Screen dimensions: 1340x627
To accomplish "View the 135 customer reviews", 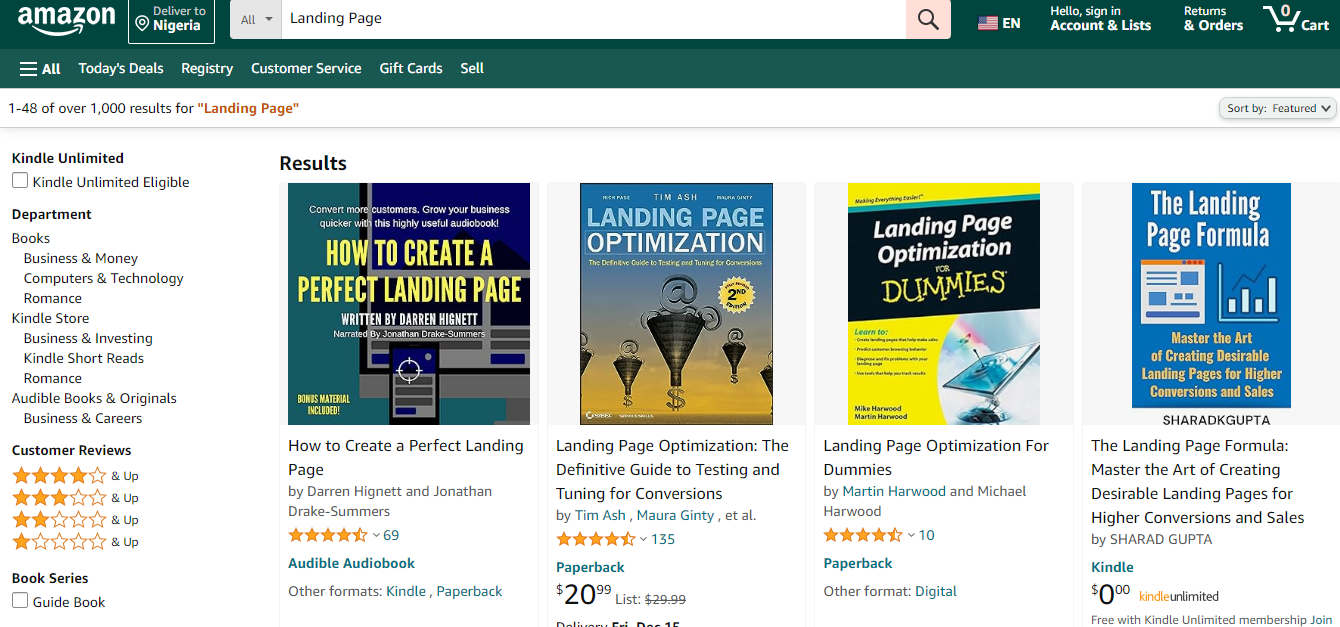I will pos(663,539).
